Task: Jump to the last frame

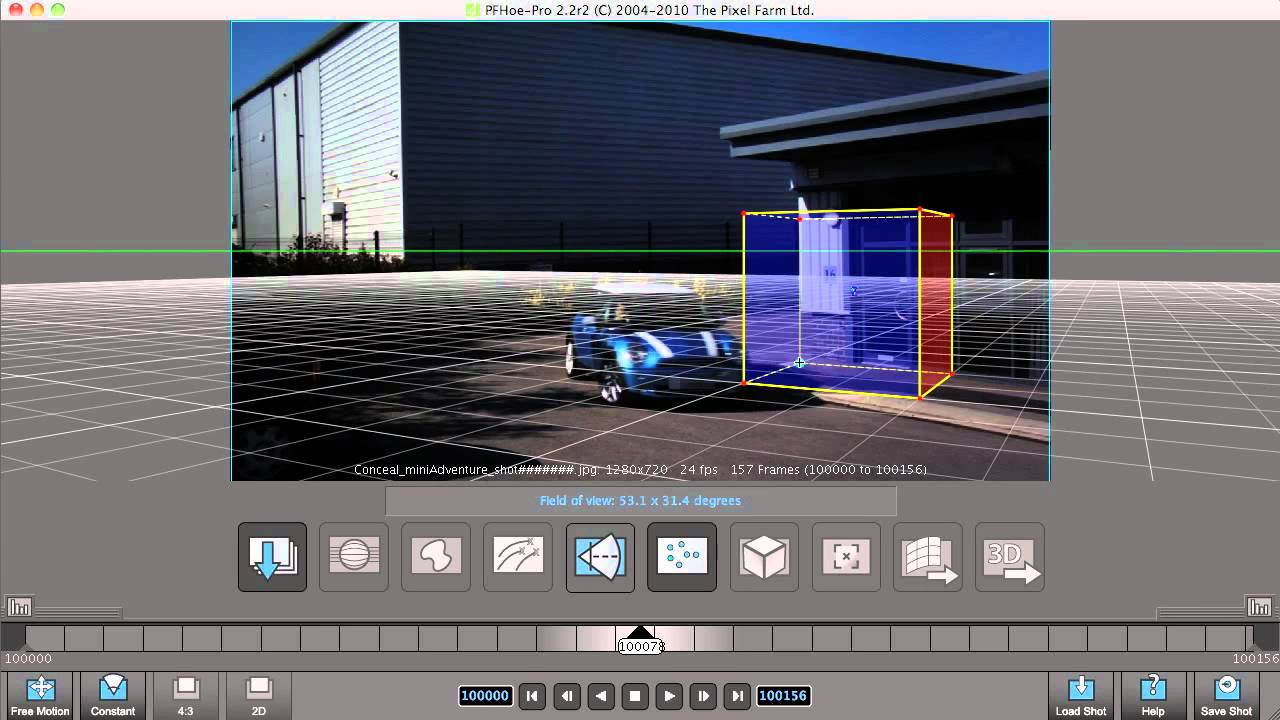Action: [x=738, y=696]
